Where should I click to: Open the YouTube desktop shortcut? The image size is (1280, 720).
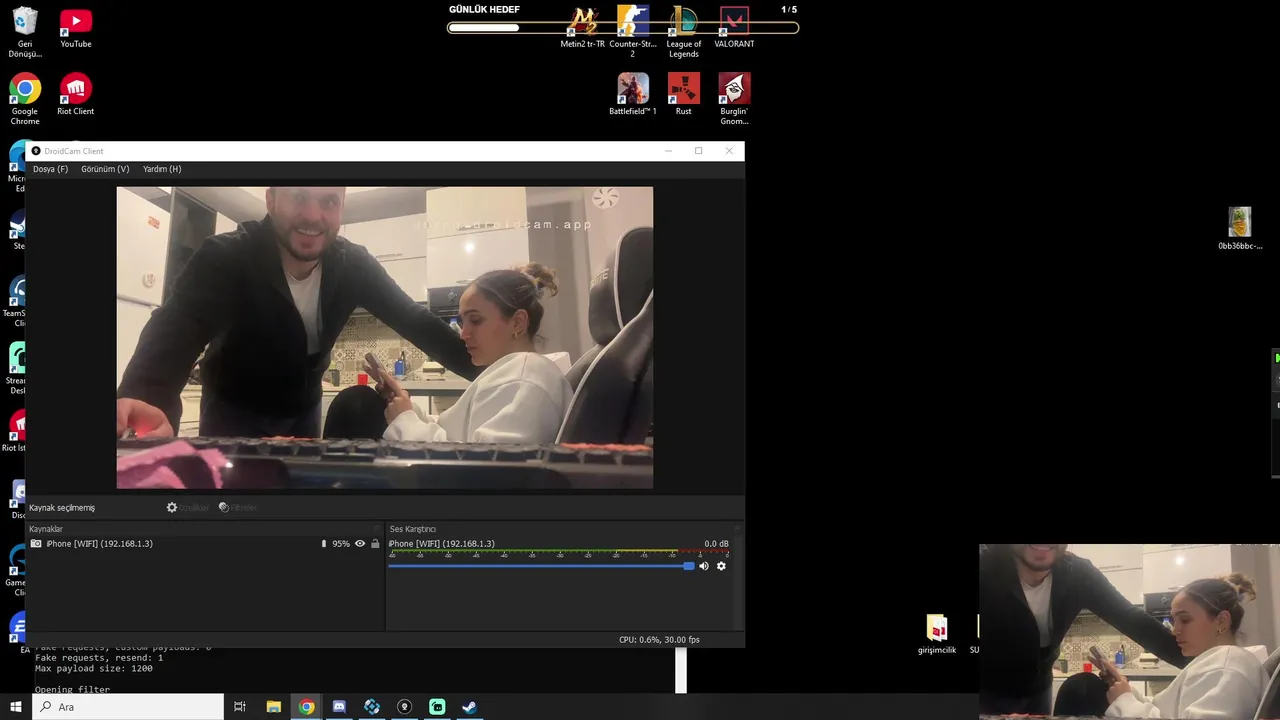tap(75, 29)
